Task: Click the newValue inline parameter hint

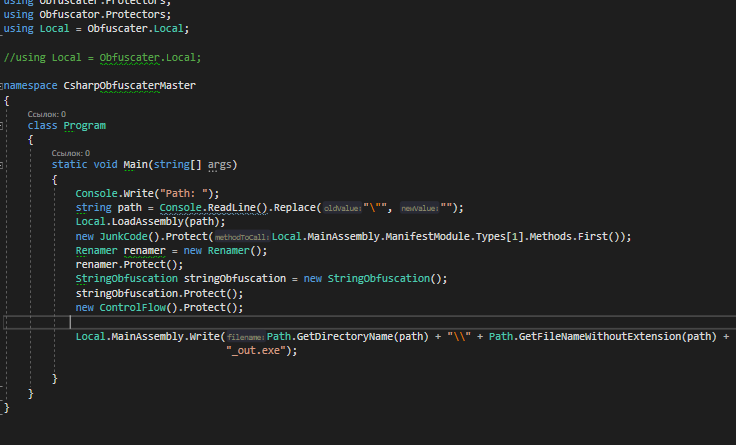Action: pyautogui.click(x=420, y=208)
